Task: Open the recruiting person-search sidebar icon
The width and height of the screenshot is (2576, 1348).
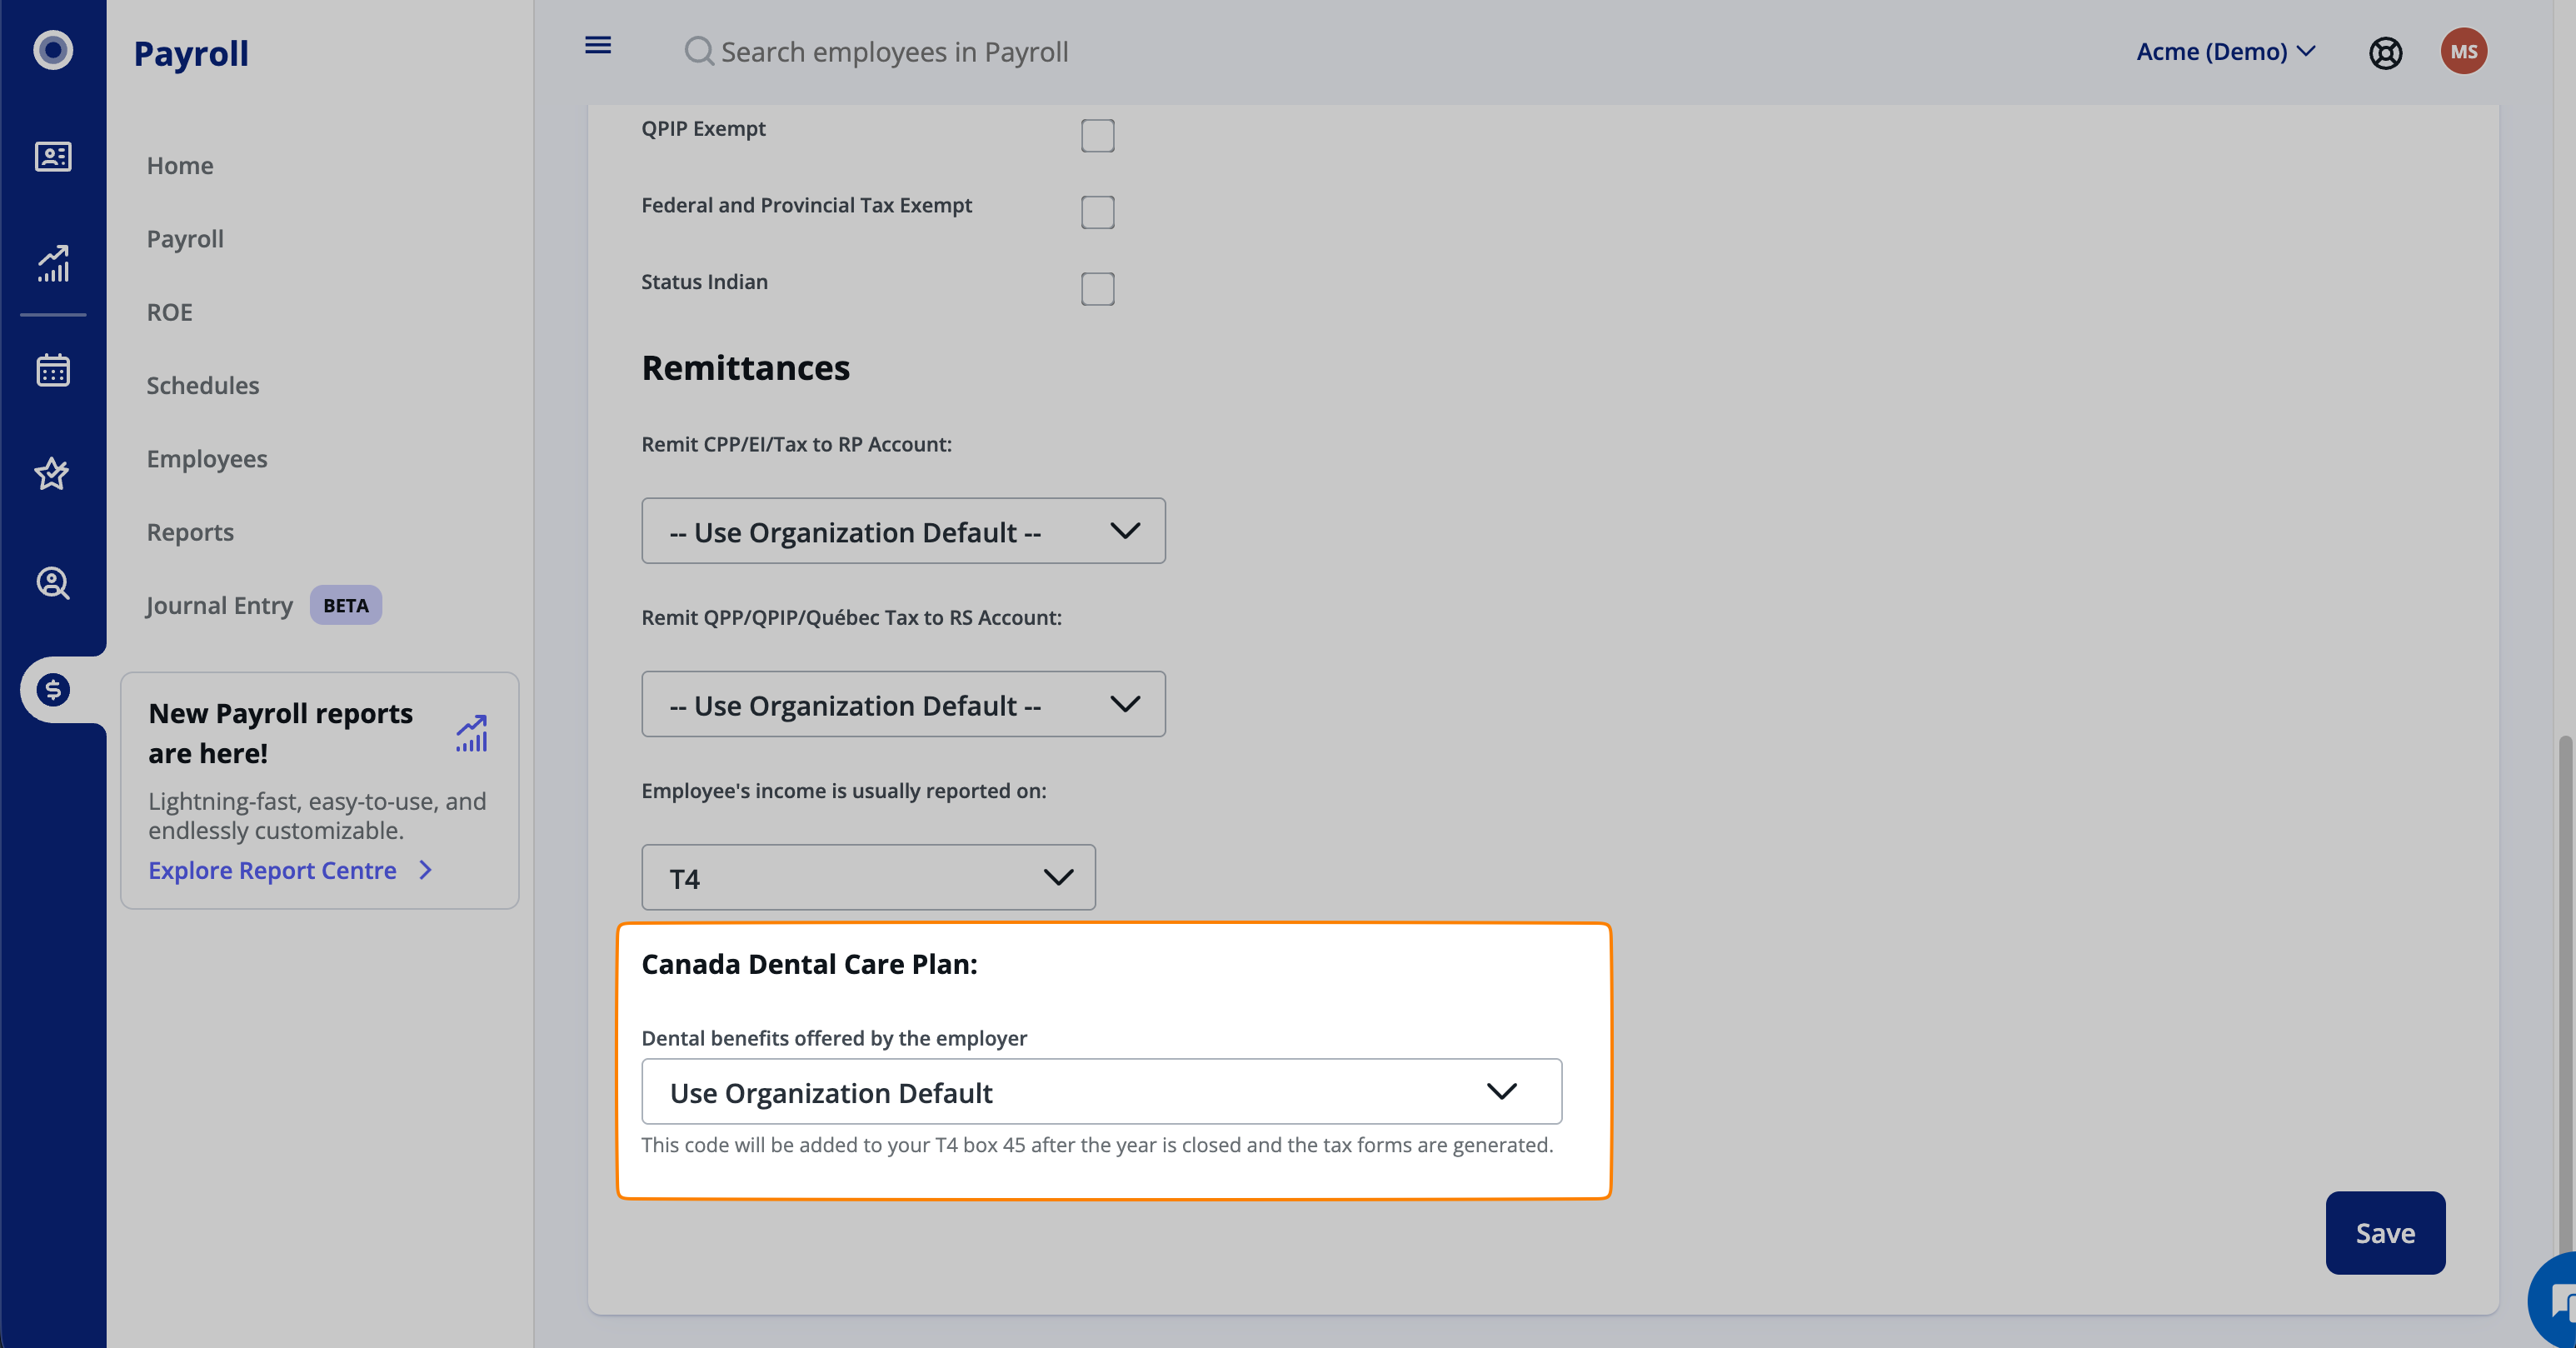Action: point(53,583)
